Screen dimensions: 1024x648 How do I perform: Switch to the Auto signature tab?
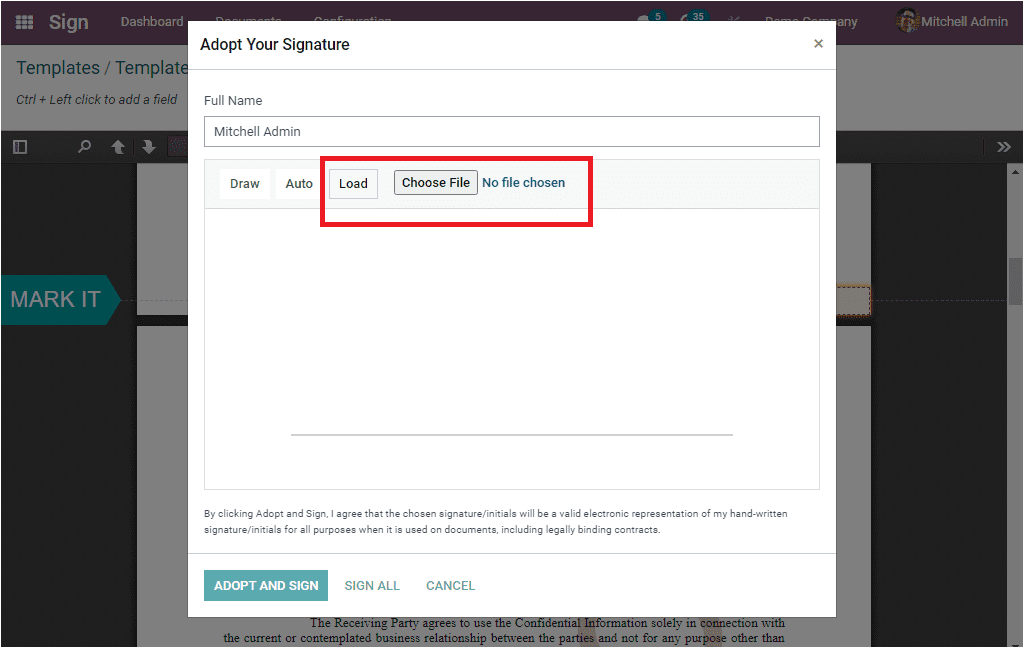click(x=299, y=184)
